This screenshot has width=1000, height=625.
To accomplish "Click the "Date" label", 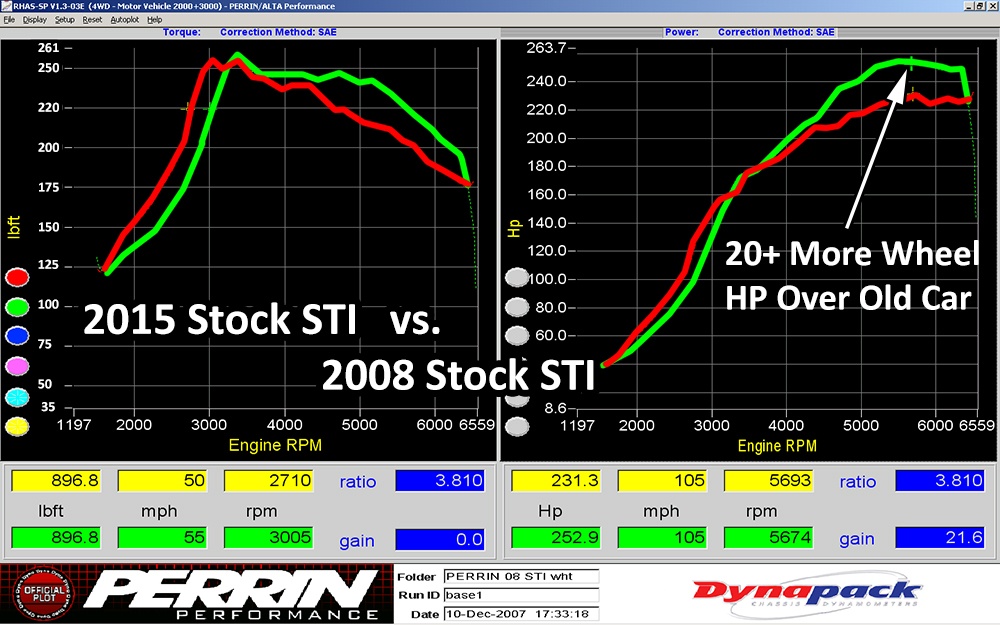I will click(x=425, y=614).
